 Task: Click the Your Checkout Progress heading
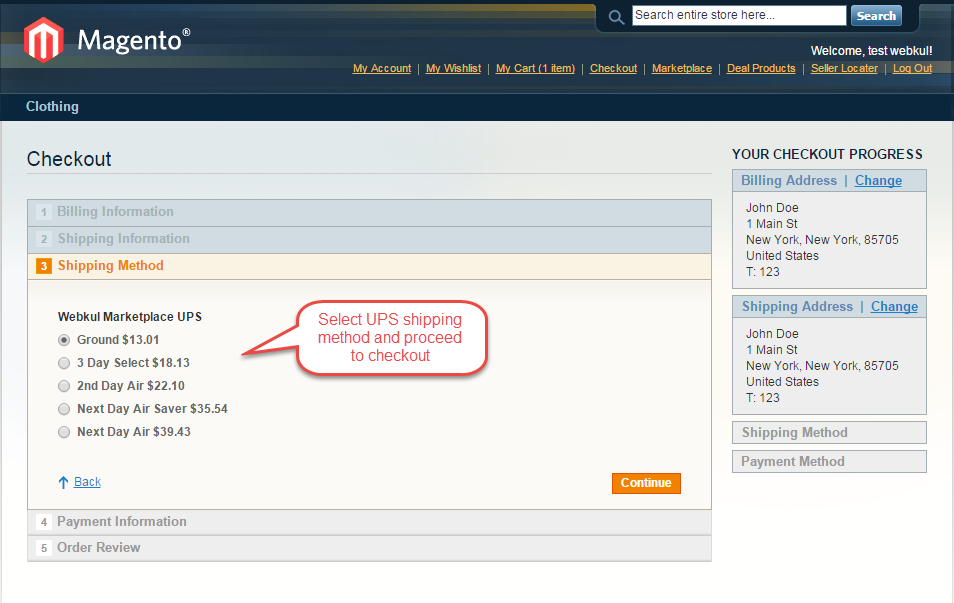827,155
